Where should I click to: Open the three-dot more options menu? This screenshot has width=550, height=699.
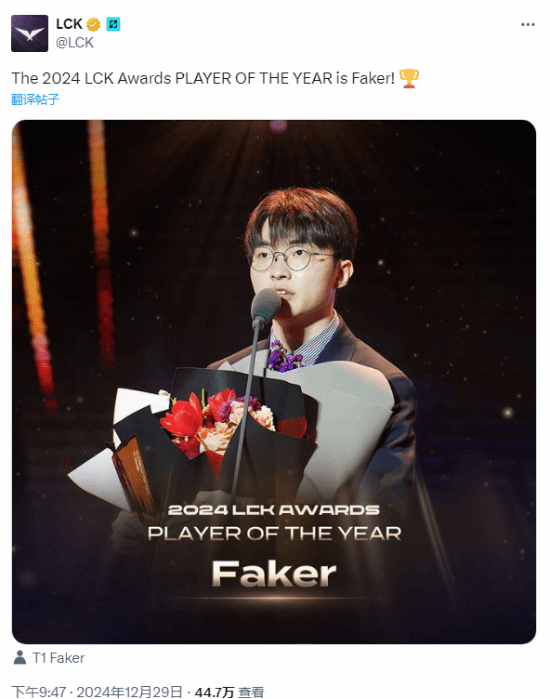click(528, 25)
